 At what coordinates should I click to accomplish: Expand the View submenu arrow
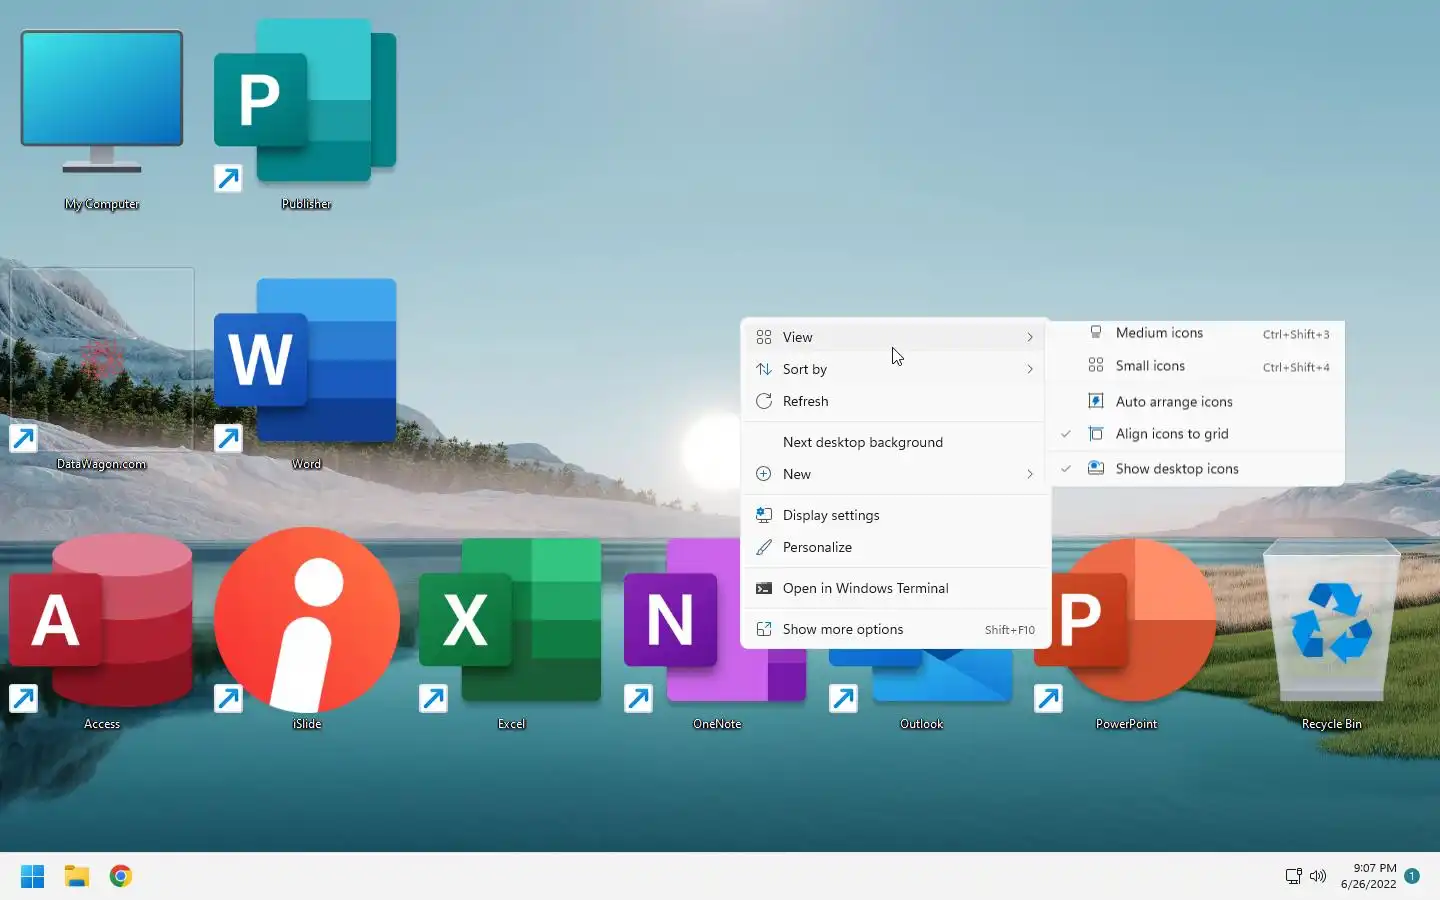(x=1029, y=337)
